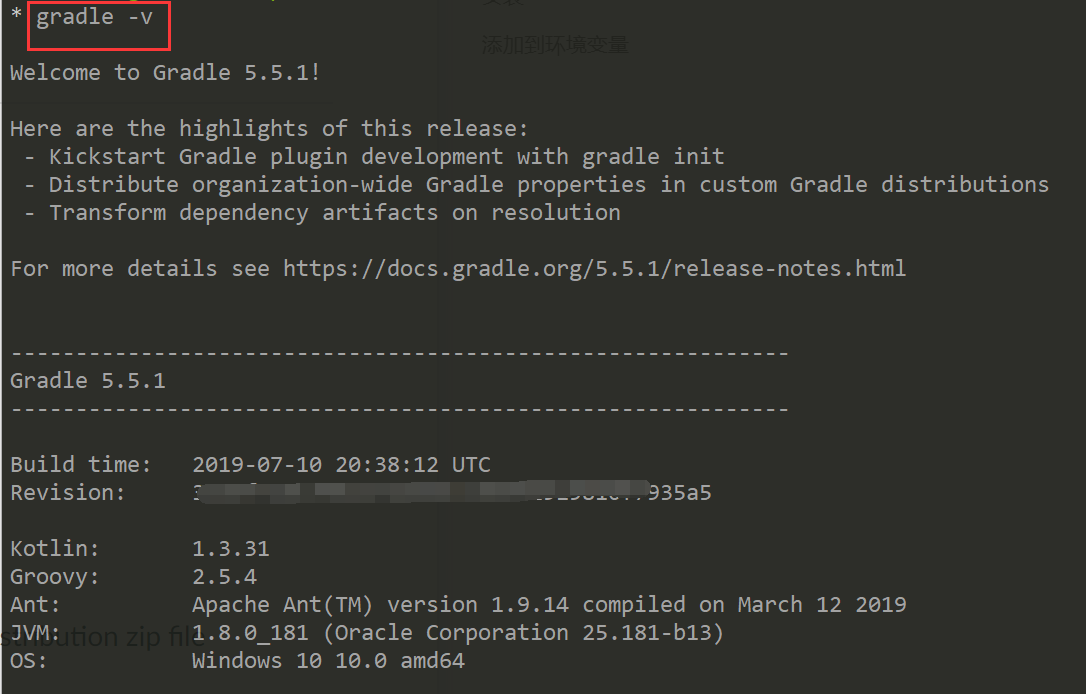Screen dimensions: 1086x694
Task: Click the blurred Revision hash value
Action: pos(450,492)
